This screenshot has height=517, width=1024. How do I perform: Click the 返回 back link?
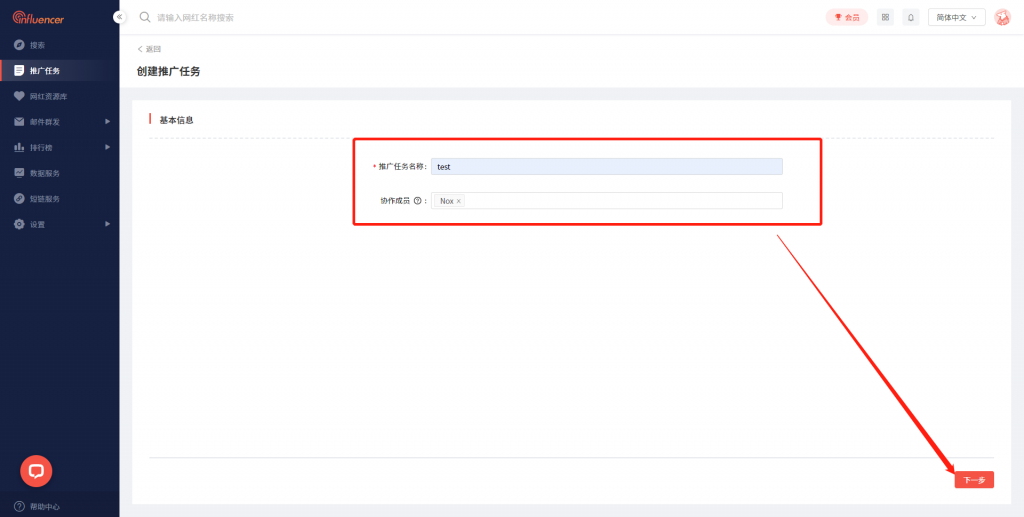coord(149,49)
